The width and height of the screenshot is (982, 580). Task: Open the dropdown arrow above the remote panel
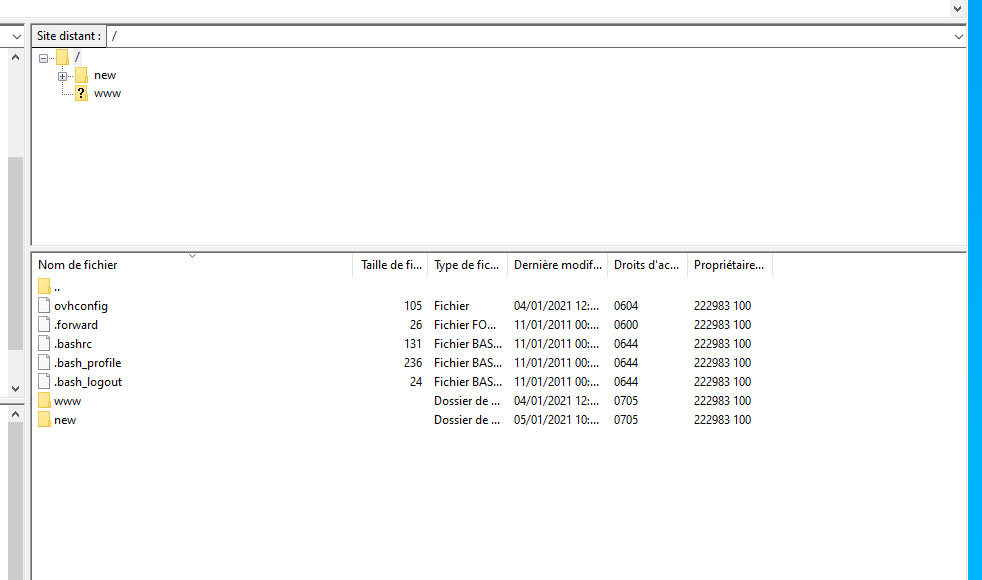click(956, 8)
